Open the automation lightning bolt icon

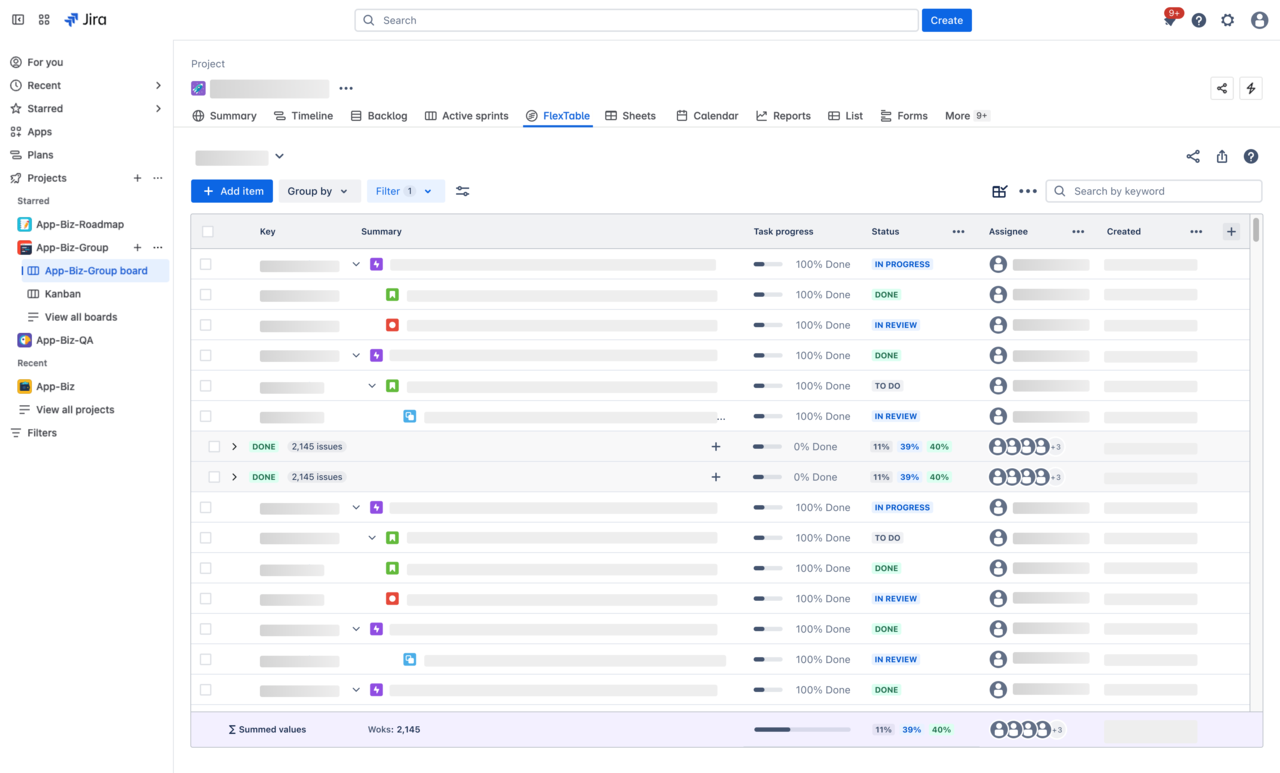(1251, 88)
